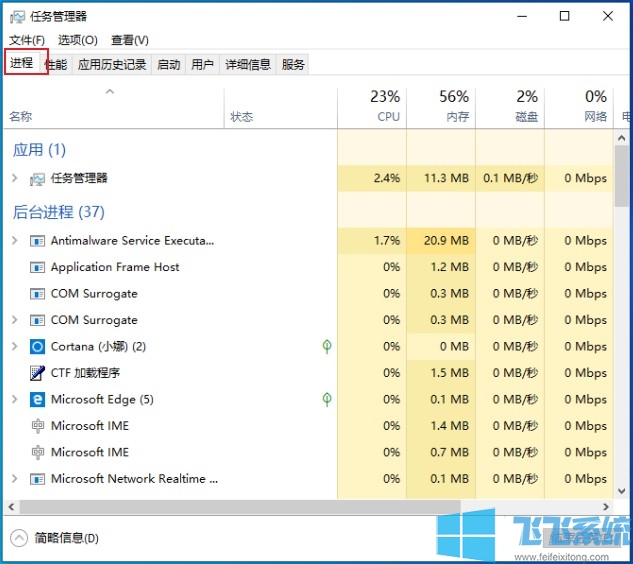633x564 pixels.
Task: Sort by the 网络 column header
Action: click(579, 108)
